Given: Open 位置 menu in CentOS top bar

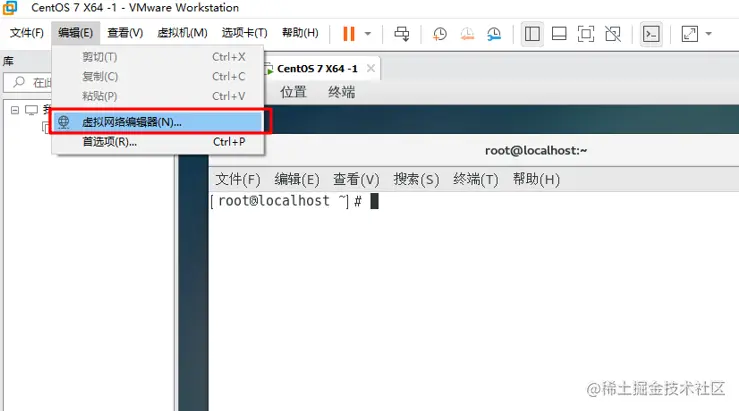Looking at the screenshot, I should click(x=293, y=92).
